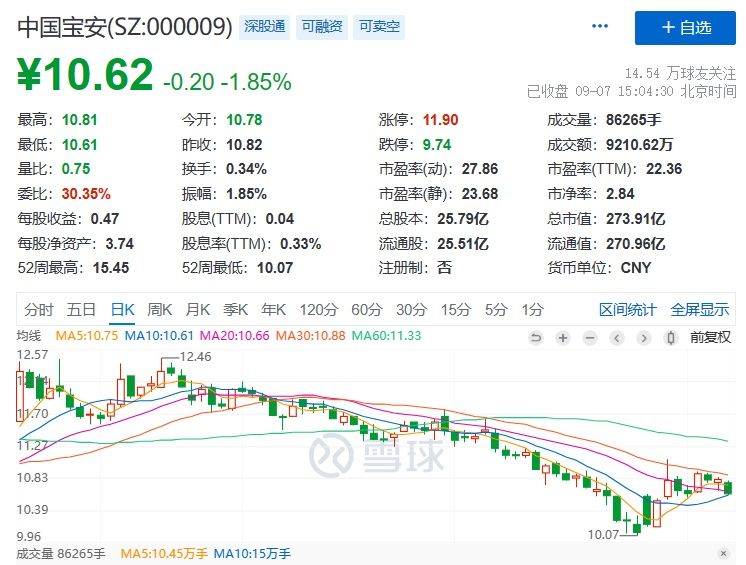Click the 总市值 value 273.91亿
The width and height of the screenshot is (746, 565).
[635, 219]
